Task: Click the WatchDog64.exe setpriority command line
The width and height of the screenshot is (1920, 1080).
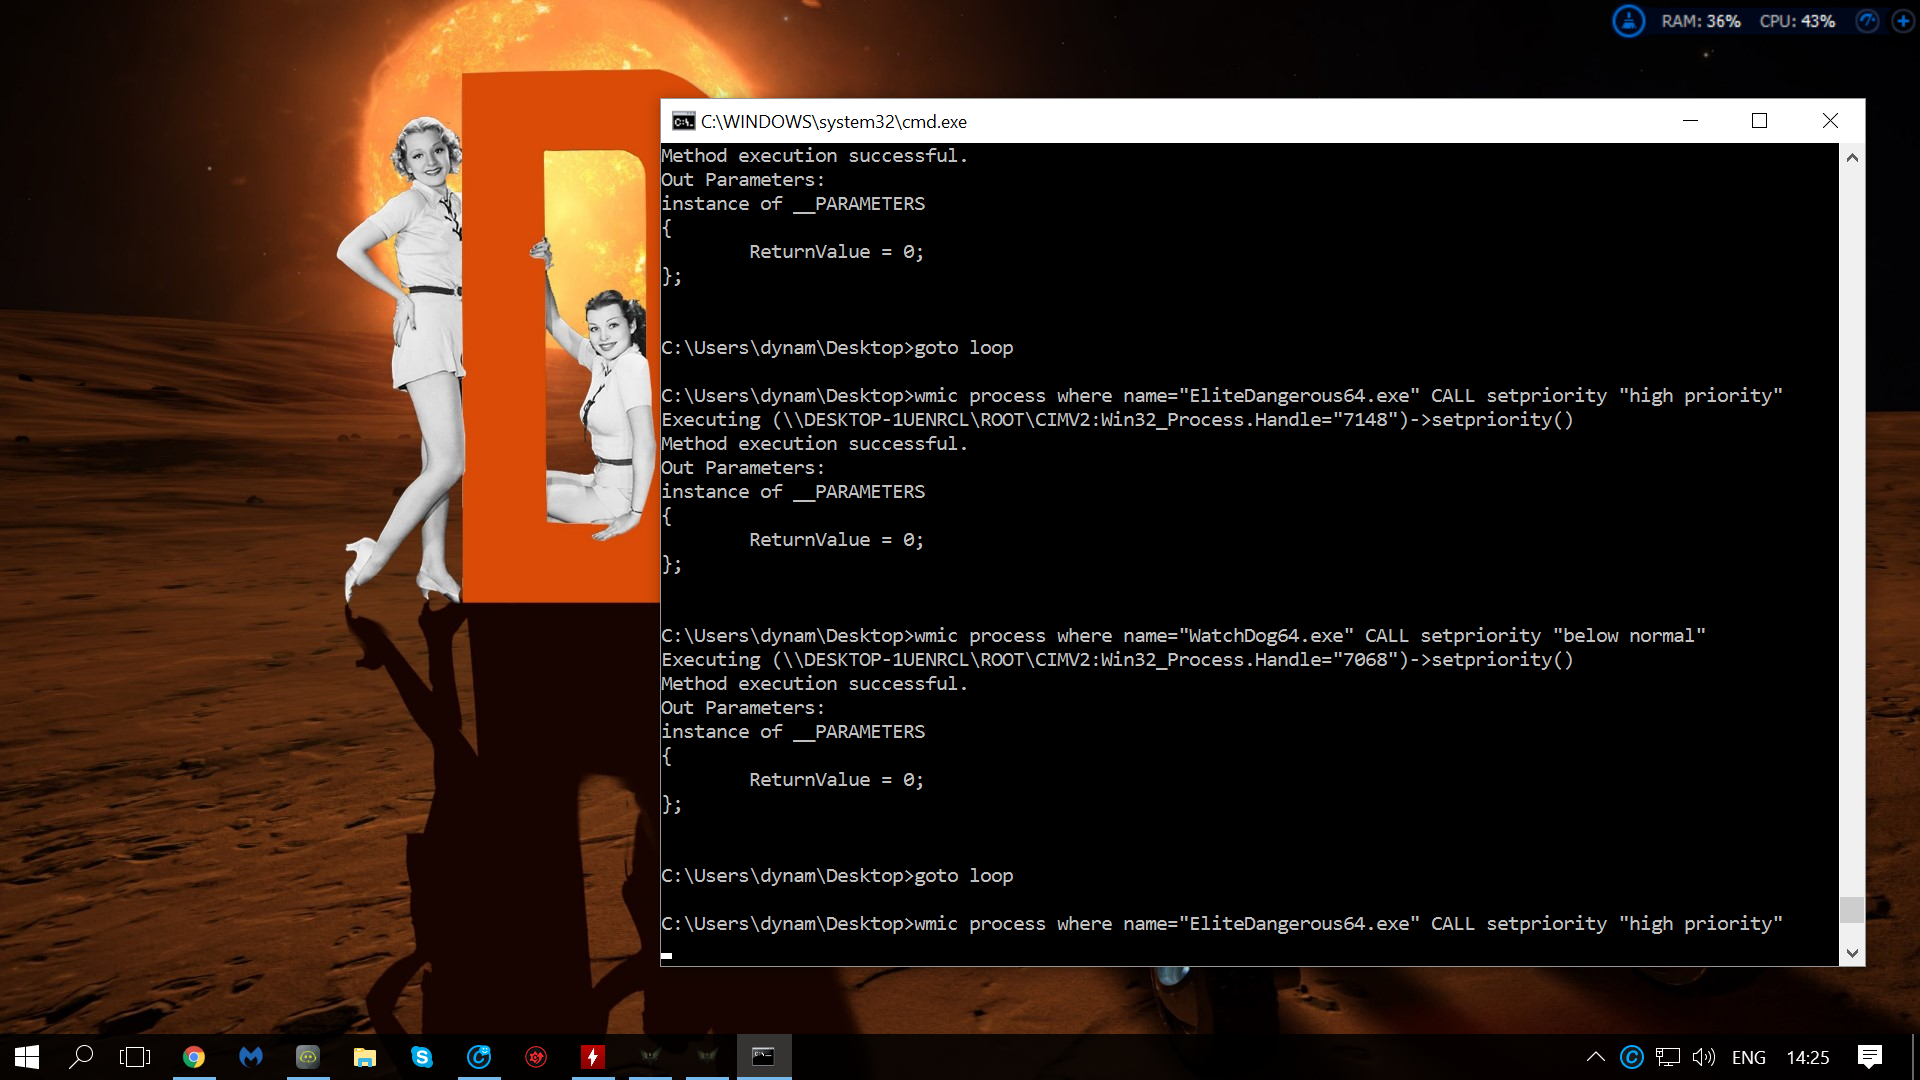Action: point(1183,636)
